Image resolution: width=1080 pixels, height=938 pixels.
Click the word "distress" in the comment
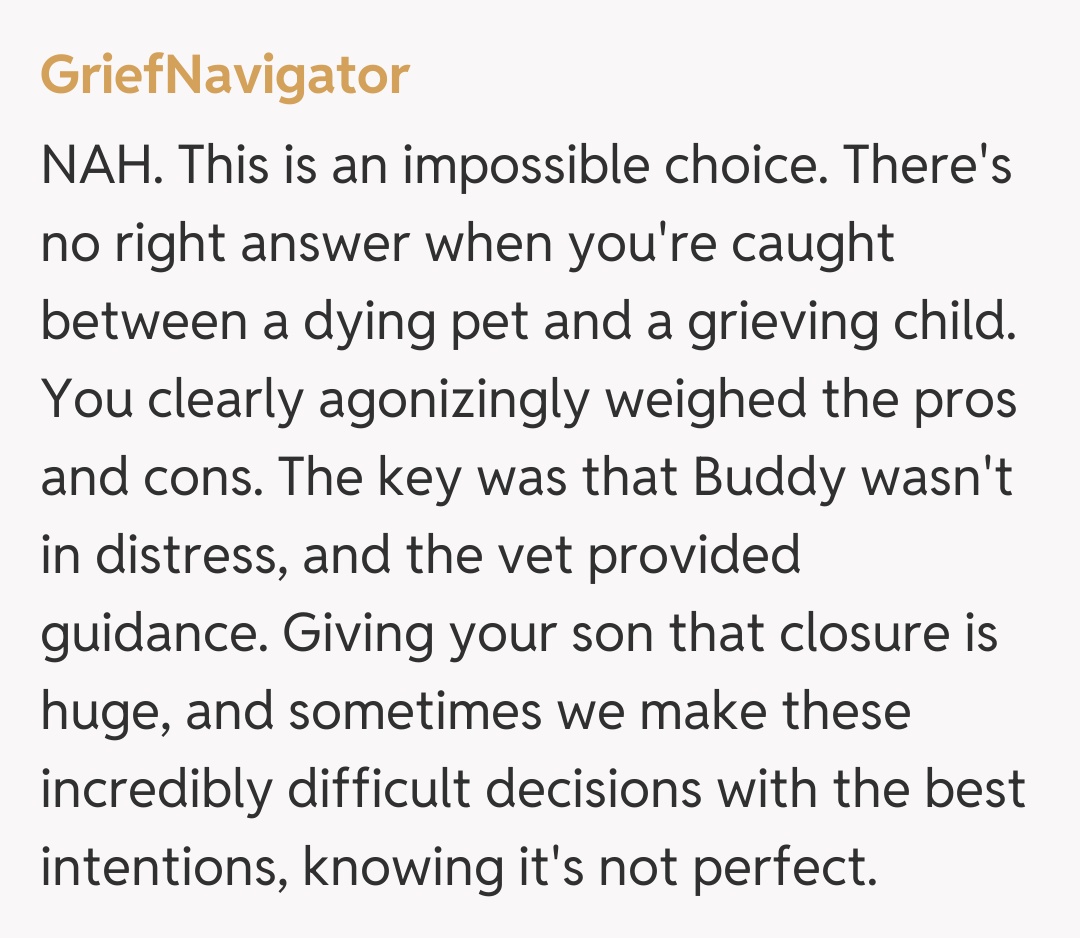point(183,556)
